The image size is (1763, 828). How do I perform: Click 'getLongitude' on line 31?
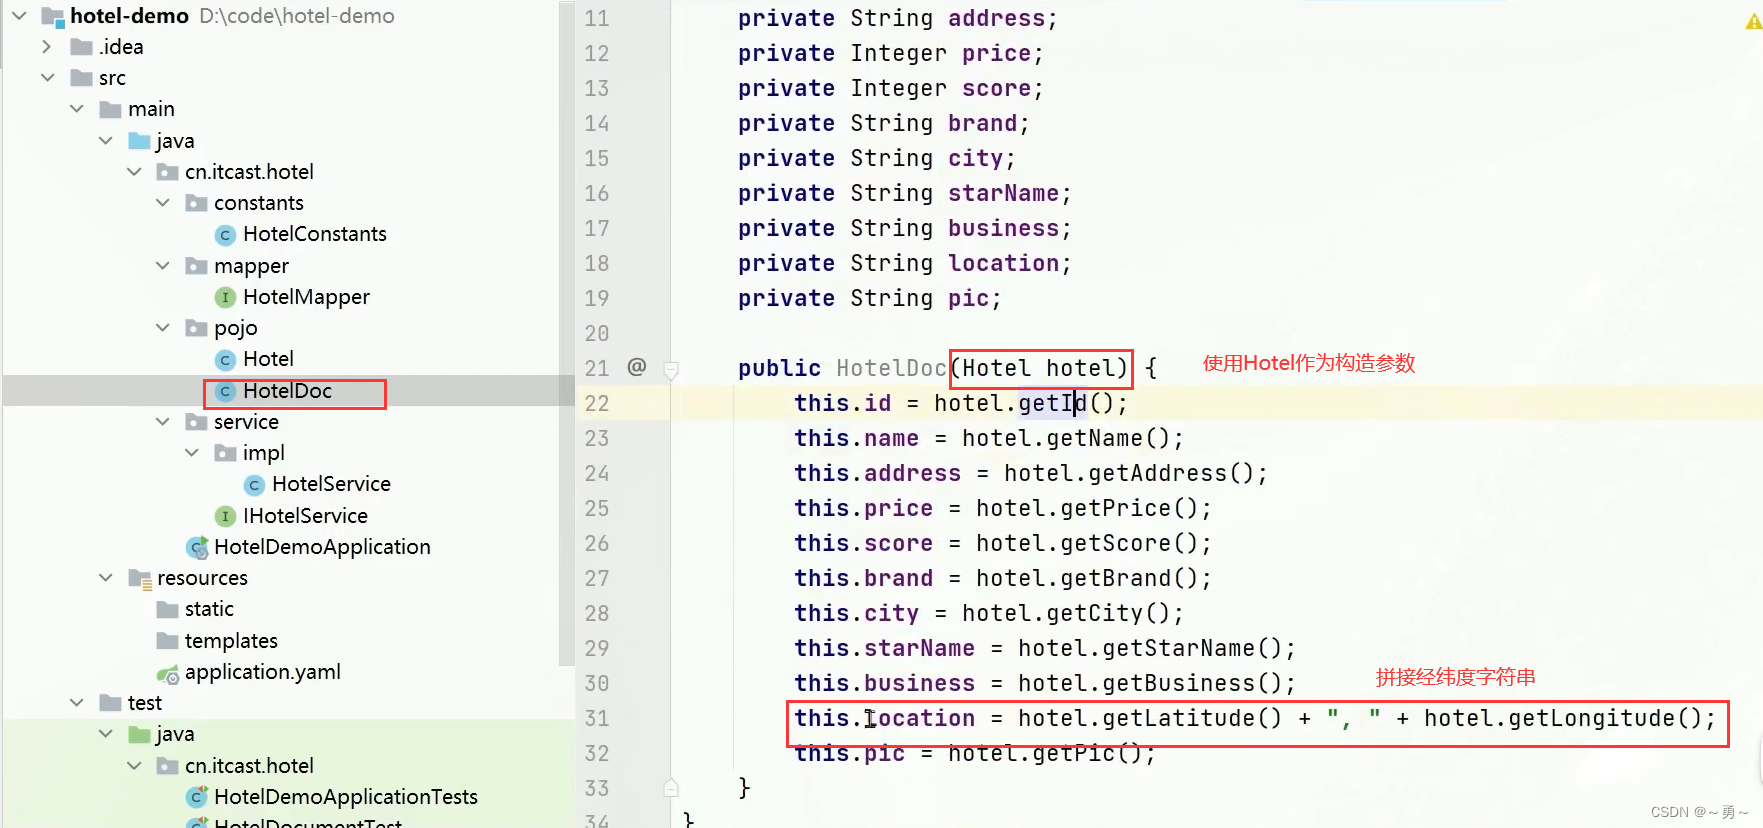point(1591,718)
